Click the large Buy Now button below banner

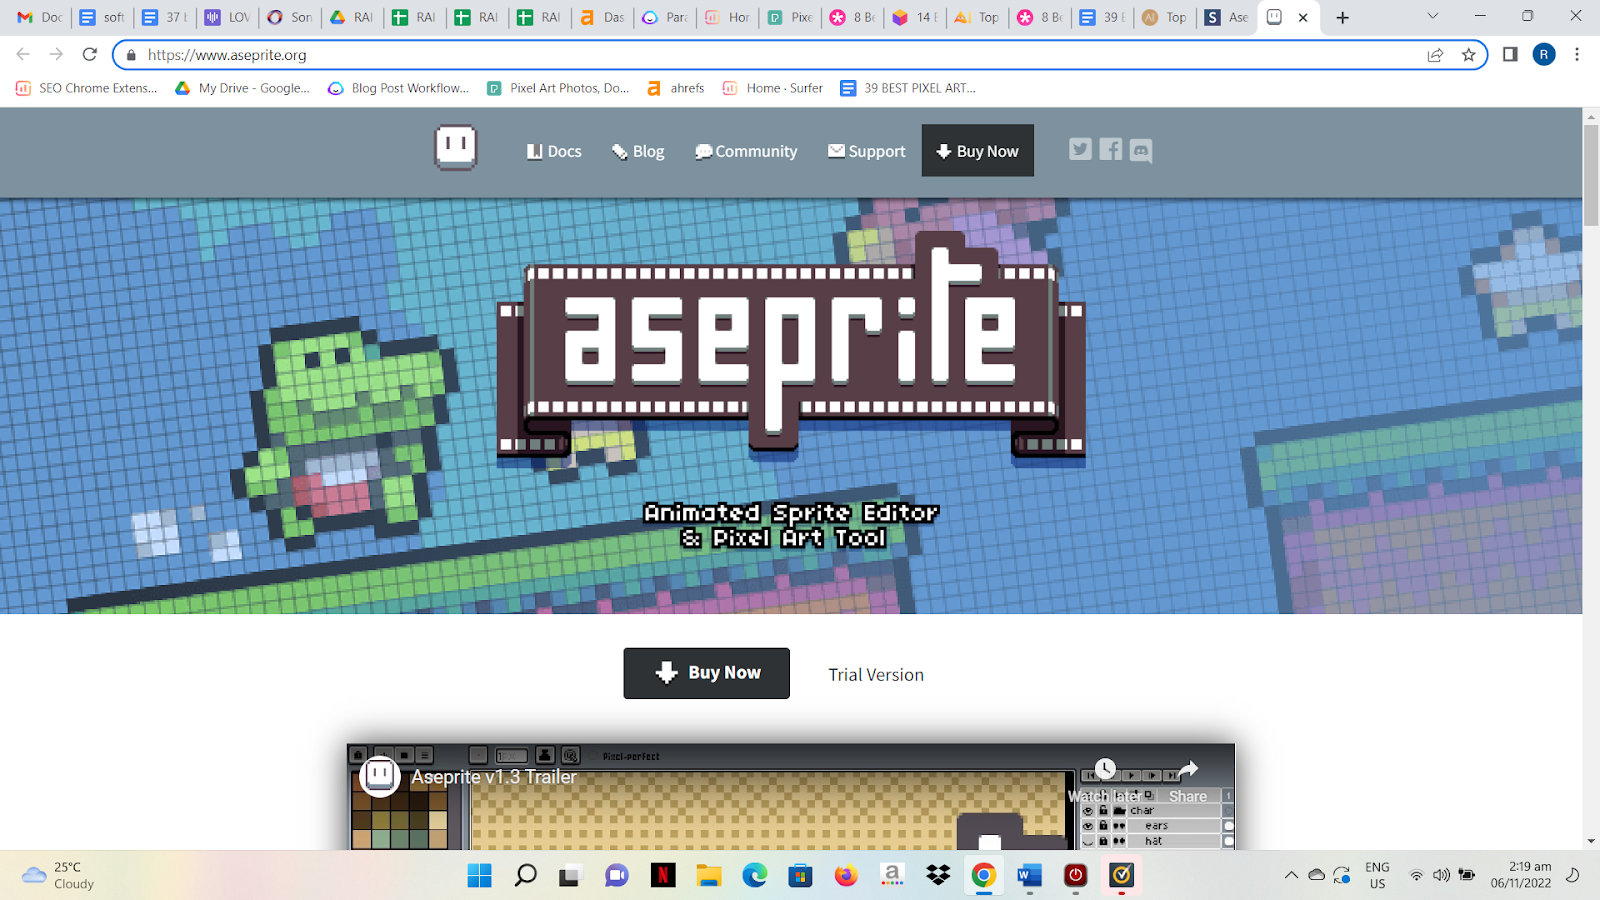[x=707, y=673]
